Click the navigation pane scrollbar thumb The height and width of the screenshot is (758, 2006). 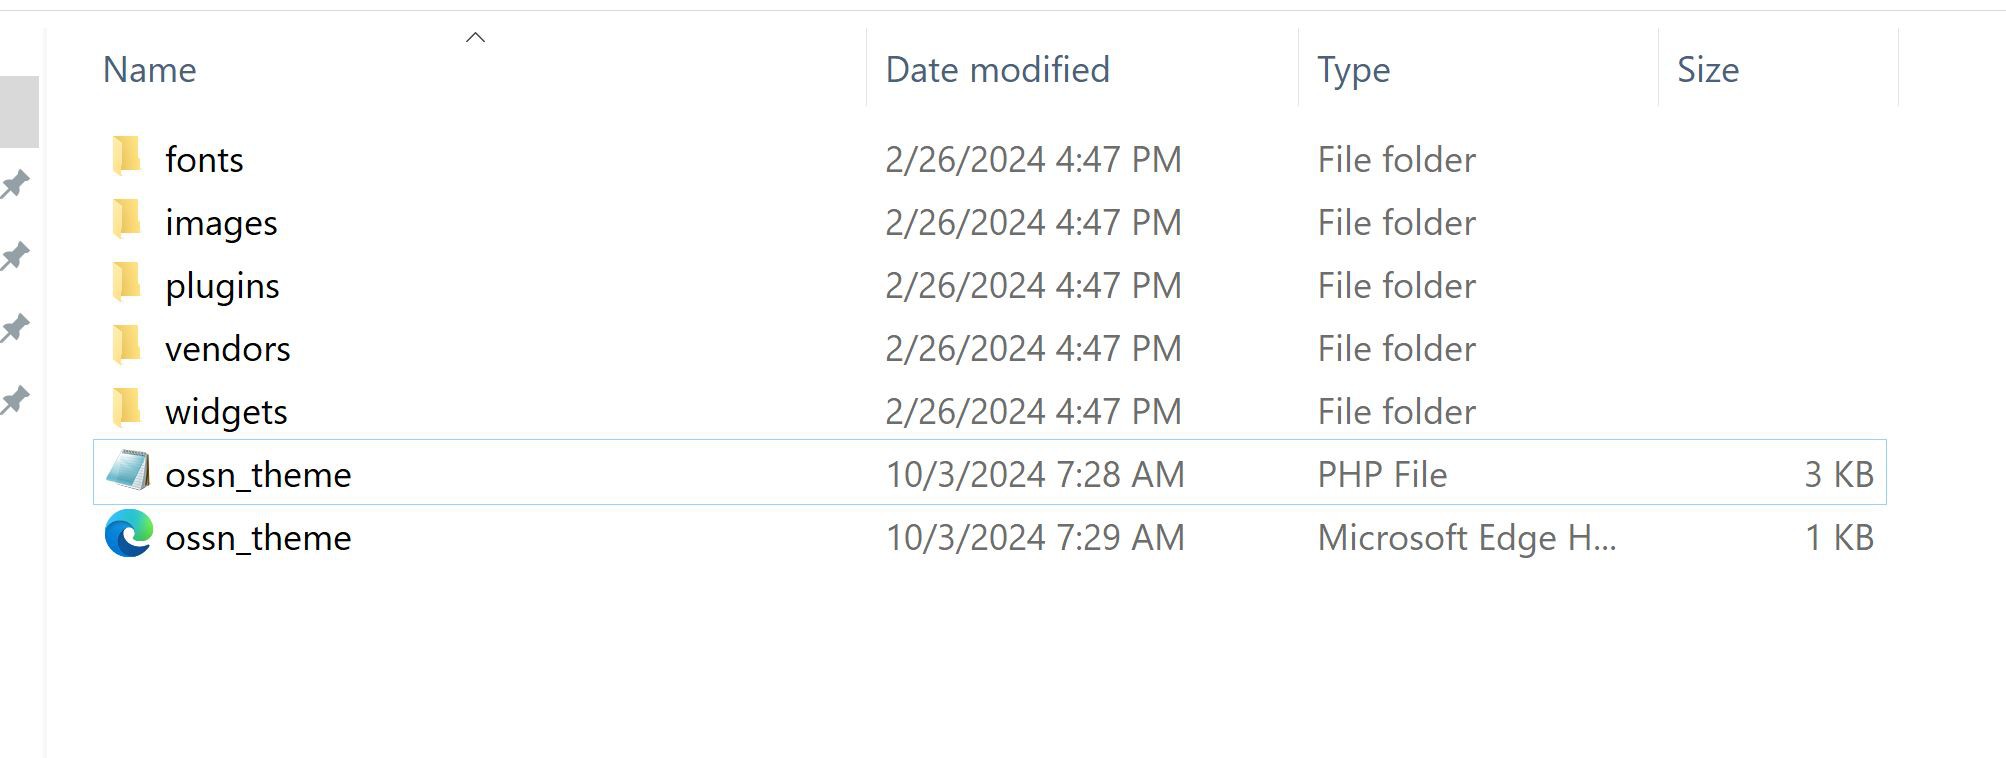click(19, 112)
